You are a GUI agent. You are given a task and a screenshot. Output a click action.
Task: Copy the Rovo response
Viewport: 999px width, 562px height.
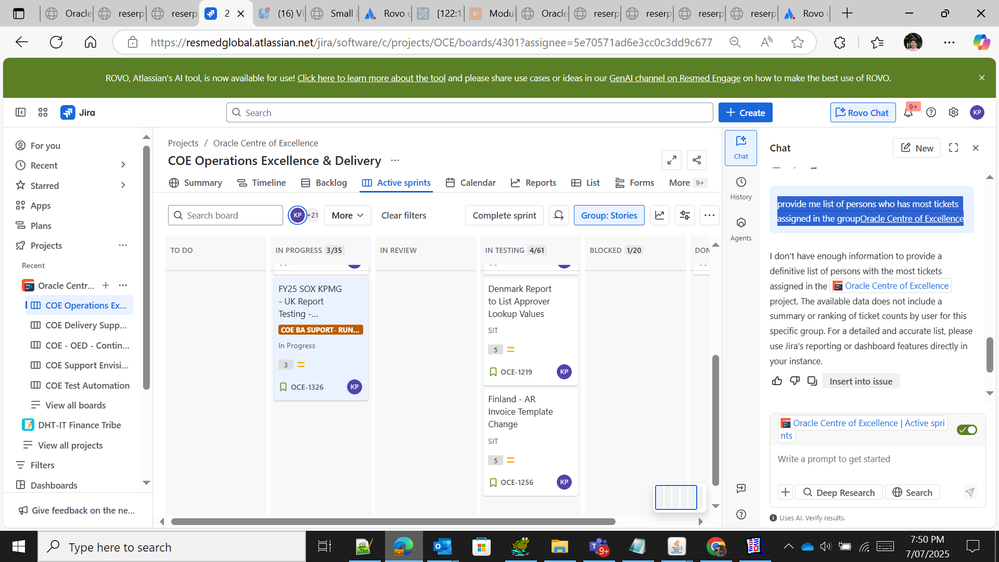(x=812, y=381)
